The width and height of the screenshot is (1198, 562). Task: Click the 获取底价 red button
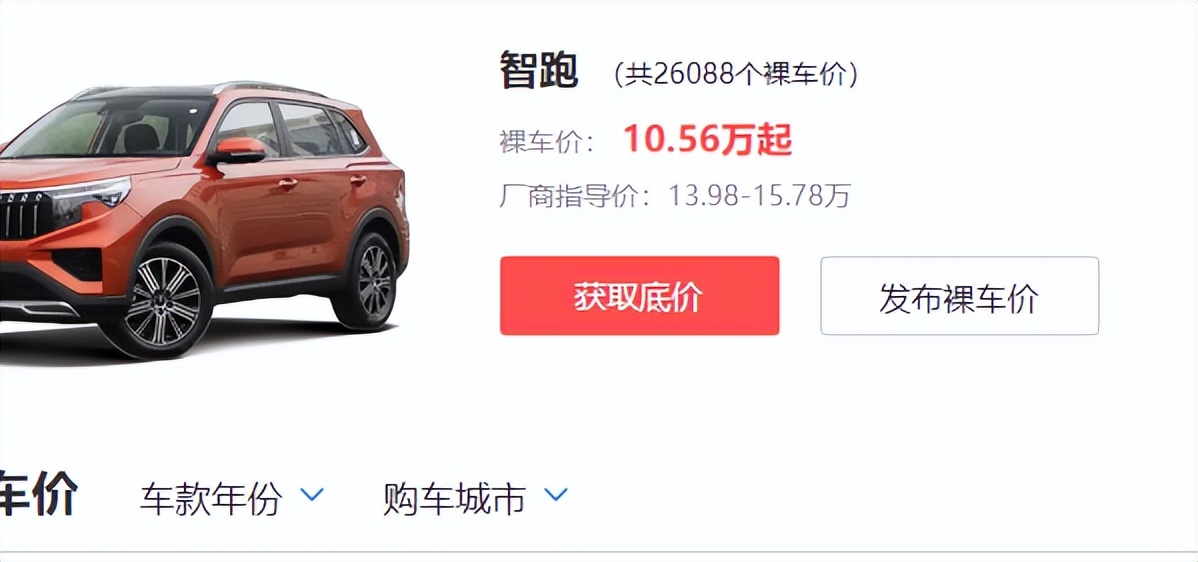pos(639,296)
